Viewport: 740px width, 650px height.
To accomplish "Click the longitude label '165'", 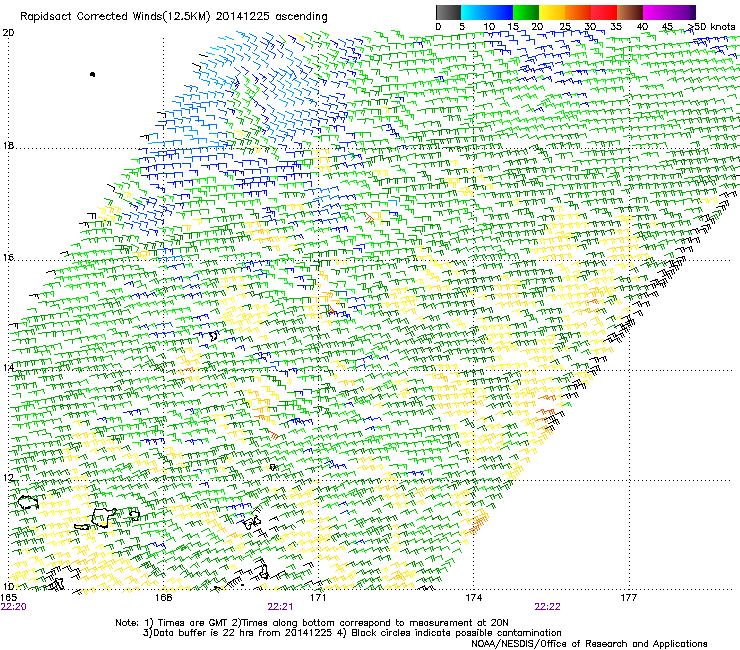I will pos(8,598).
